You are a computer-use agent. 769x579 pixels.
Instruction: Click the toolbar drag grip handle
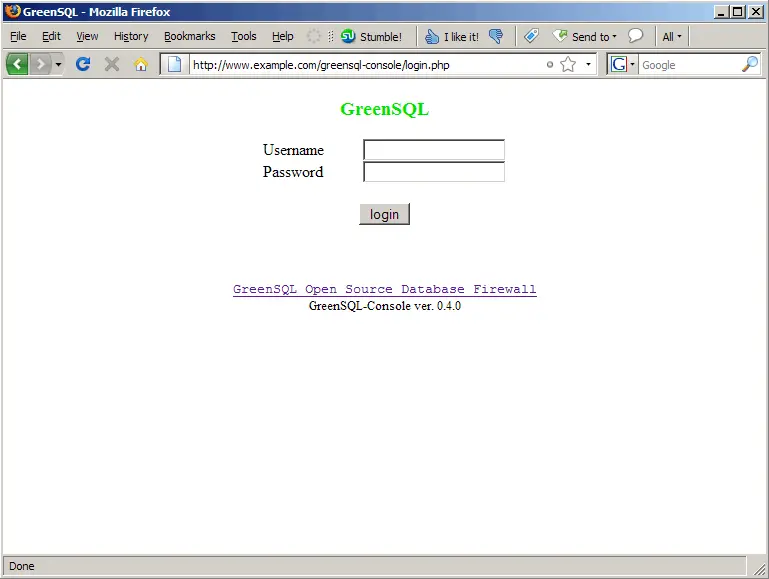click(x=331, y=36)
